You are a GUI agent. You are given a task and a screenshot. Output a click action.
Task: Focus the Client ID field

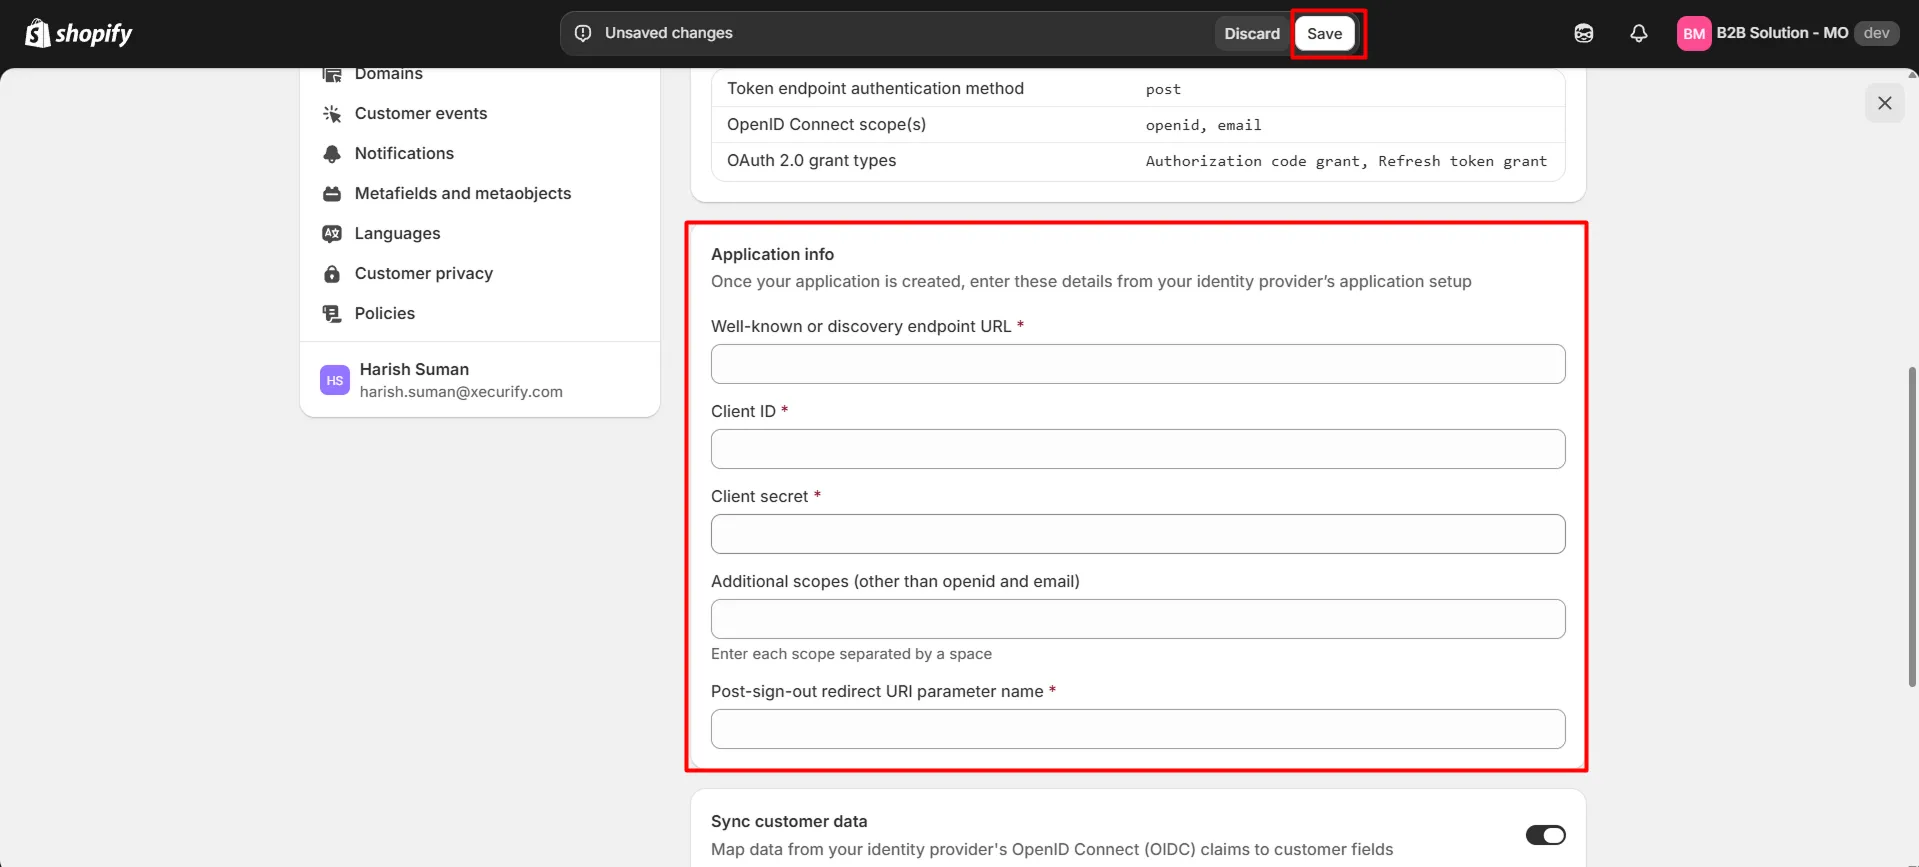(1138, 449)
